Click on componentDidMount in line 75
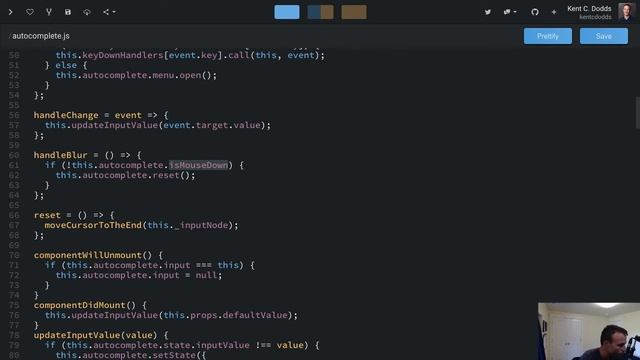 click(79, 305)
